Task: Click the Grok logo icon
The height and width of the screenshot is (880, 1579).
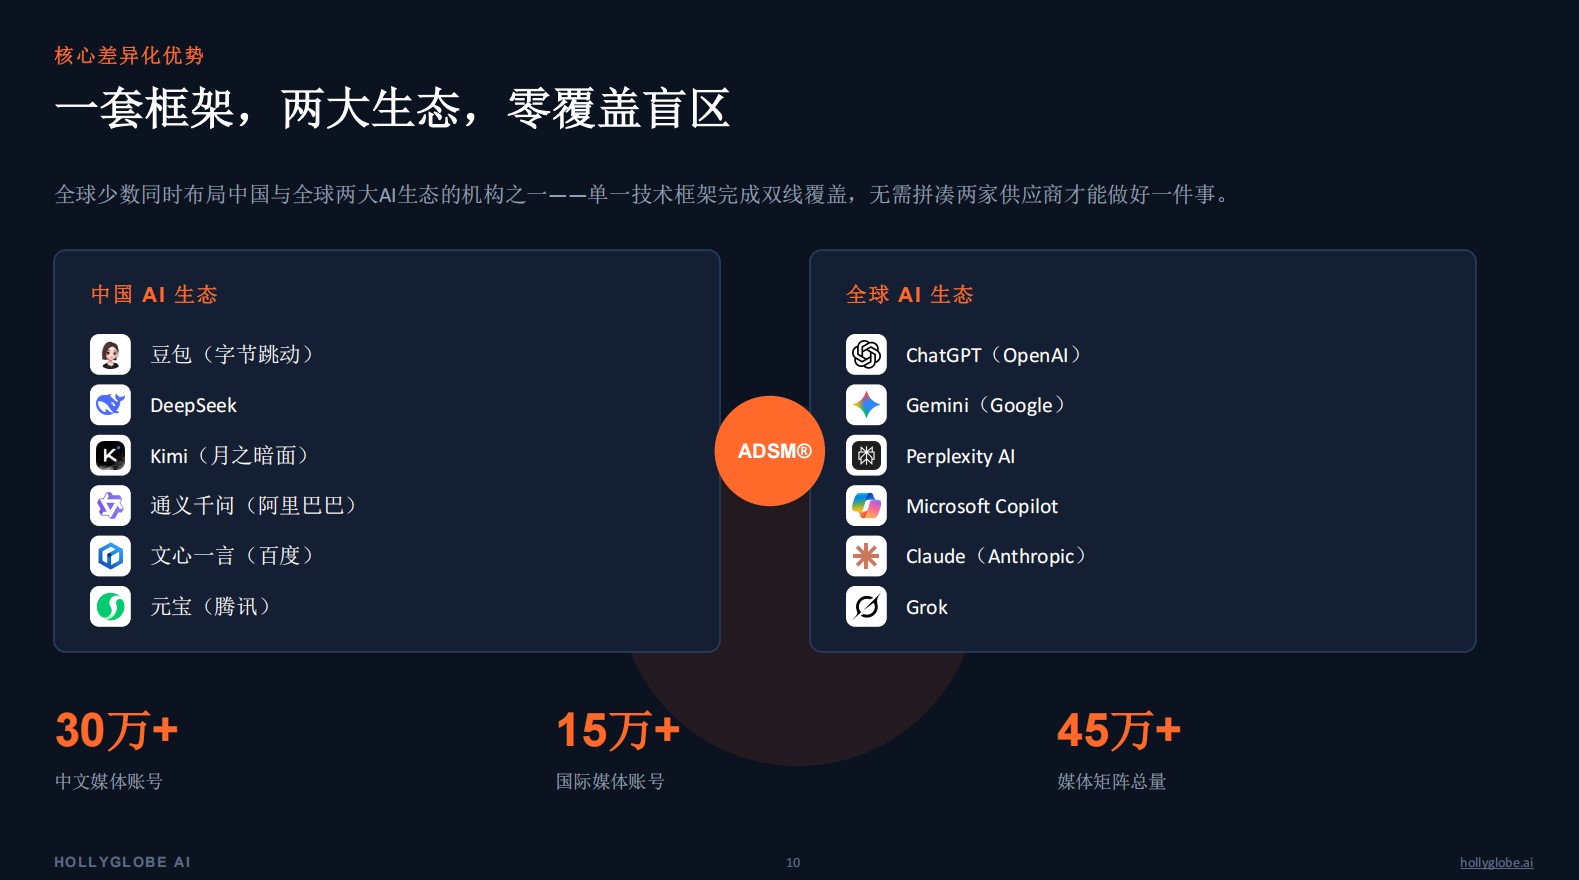Action: pos(866,606)
